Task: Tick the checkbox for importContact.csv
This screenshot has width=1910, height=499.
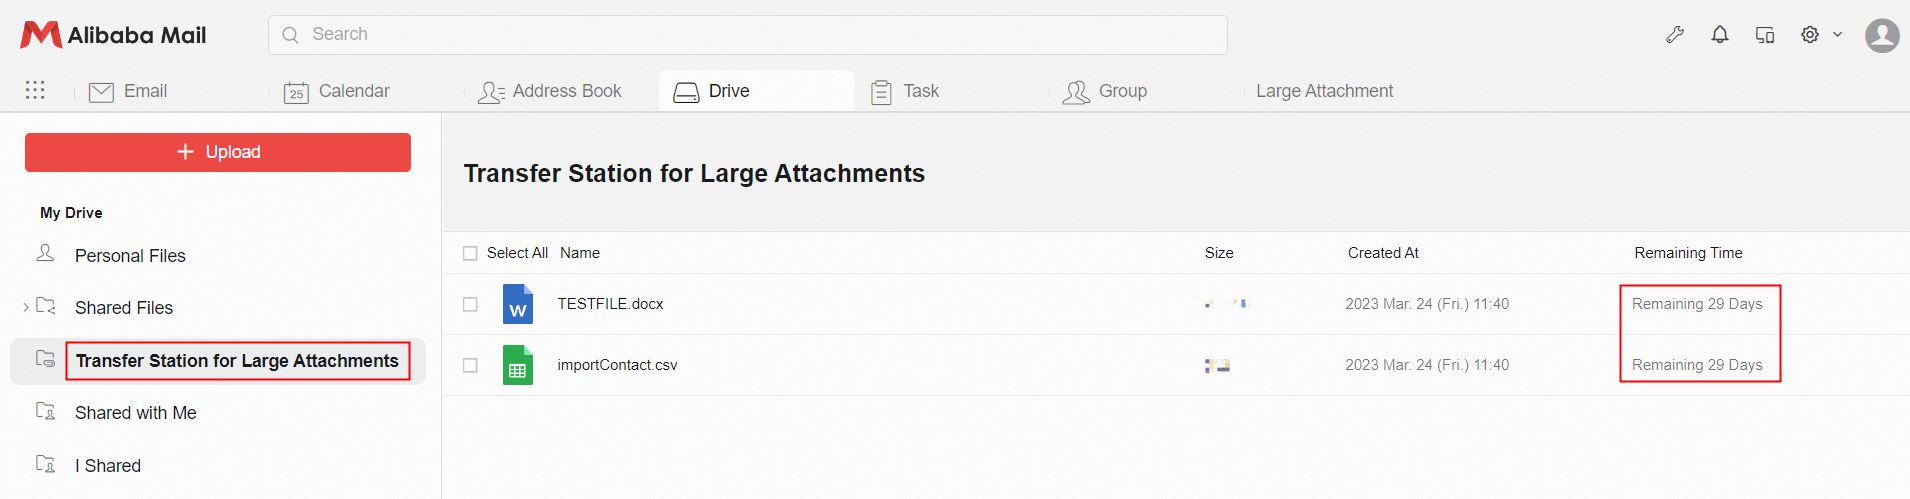Action: [470, 365]
